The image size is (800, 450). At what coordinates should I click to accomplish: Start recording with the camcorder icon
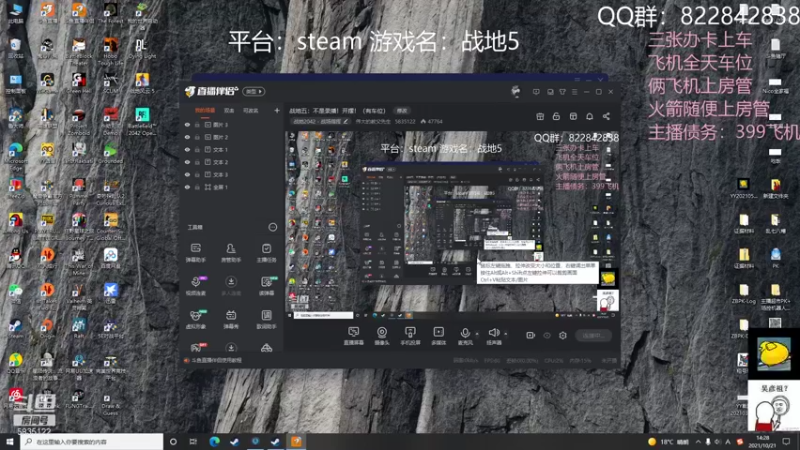click(x=531, y=335)
